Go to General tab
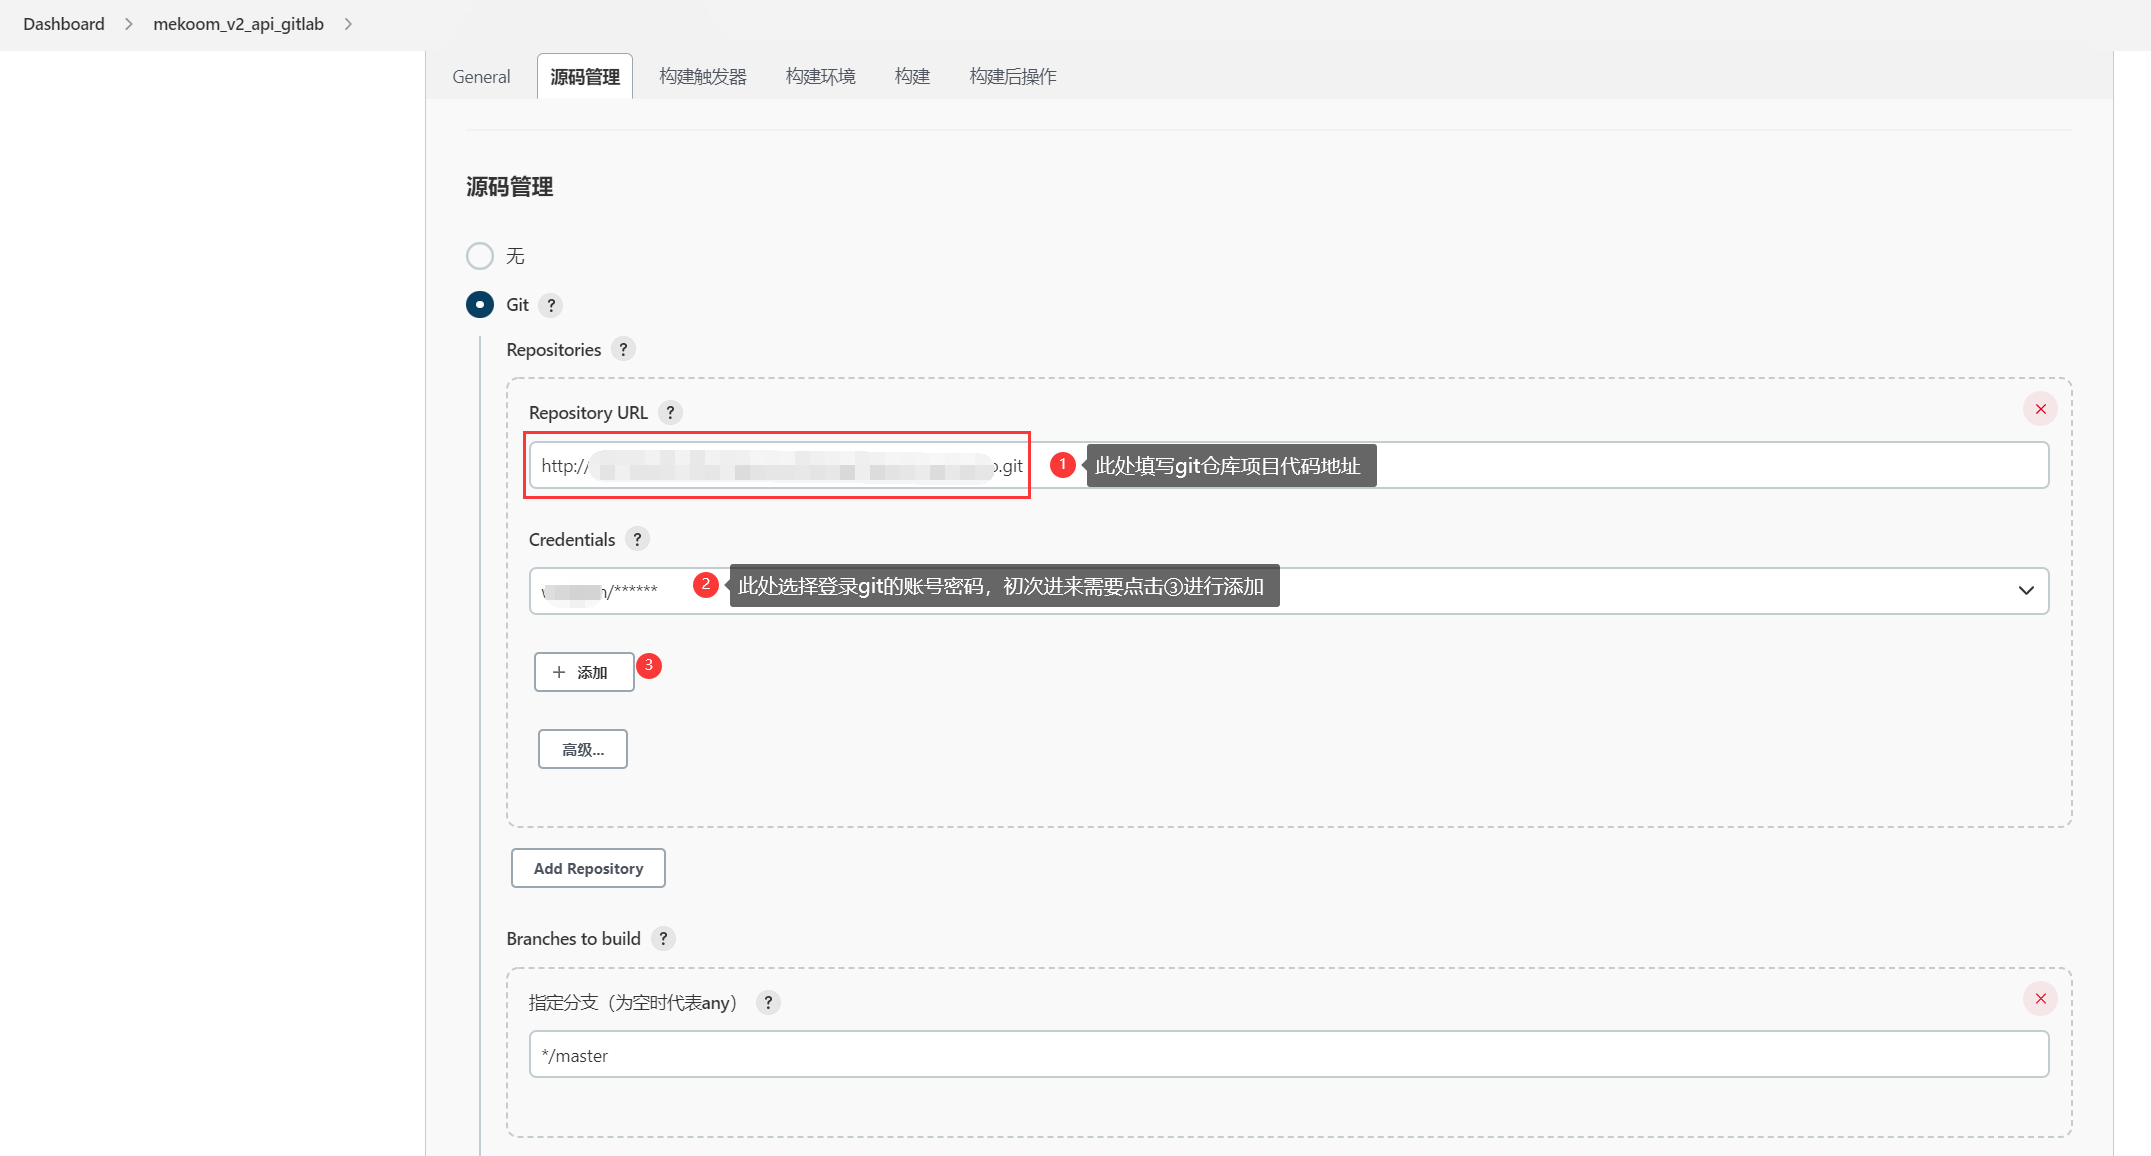 coord(481,77)
